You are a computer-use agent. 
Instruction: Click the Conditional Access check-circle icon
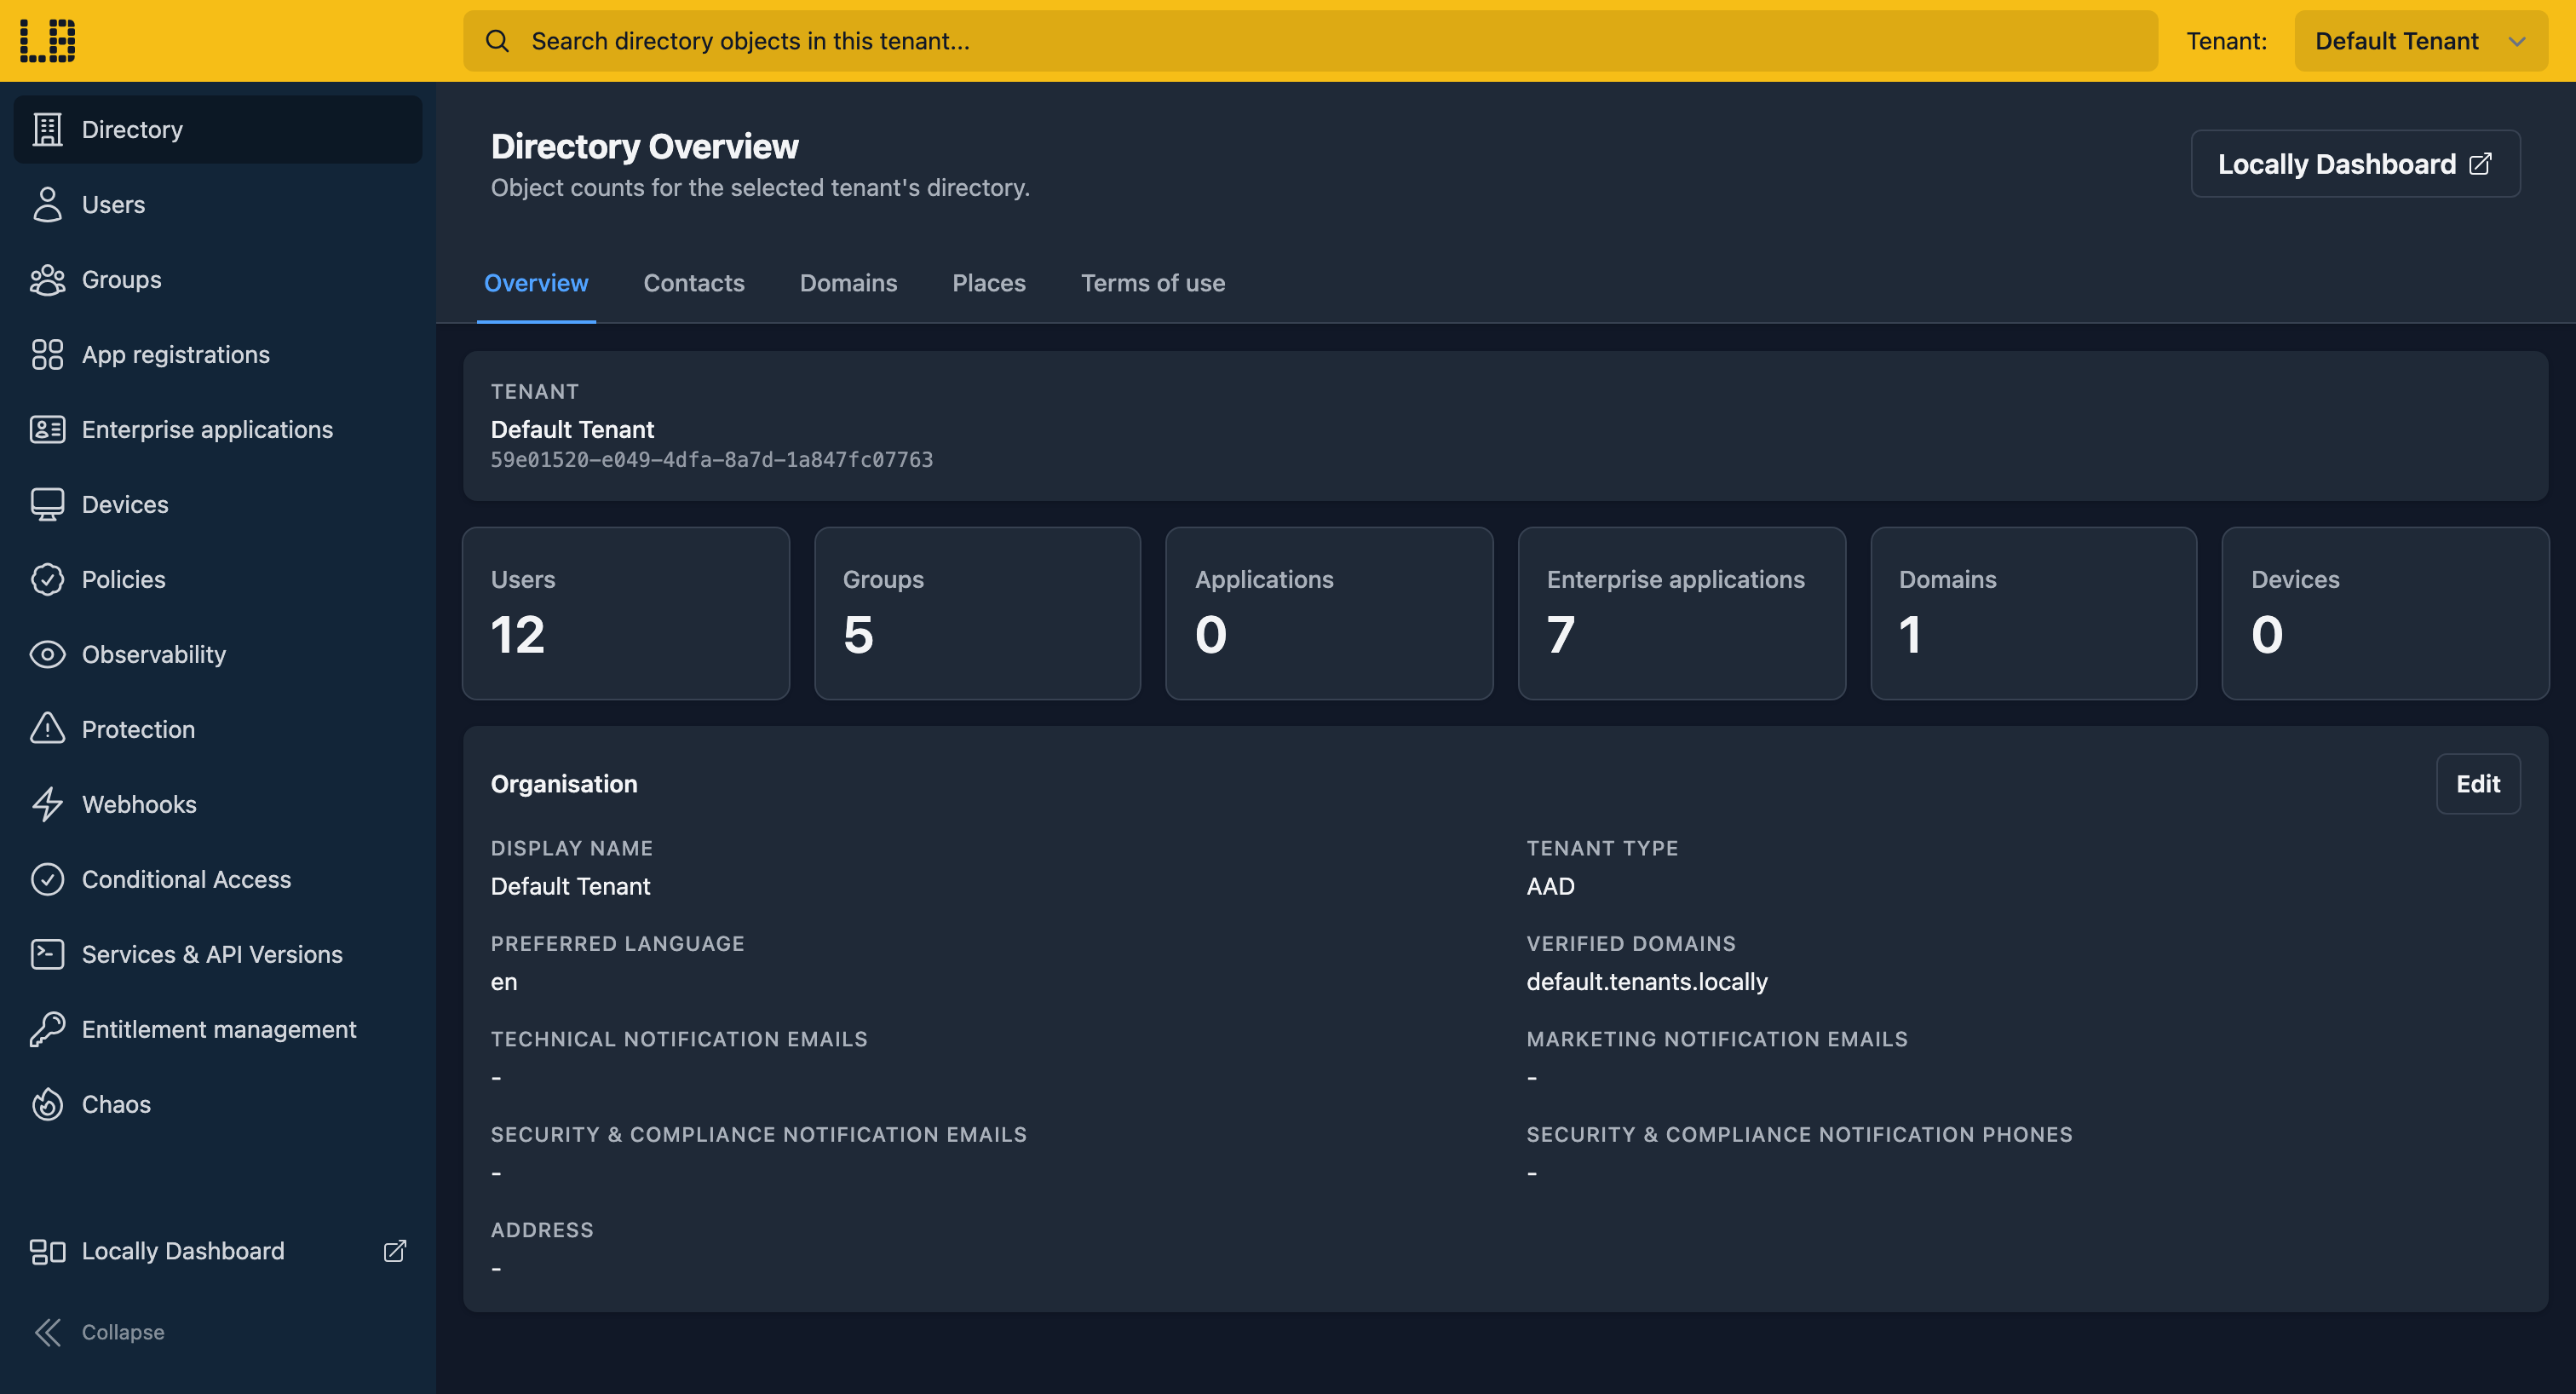pyautogui.click(x=47, y=880)
